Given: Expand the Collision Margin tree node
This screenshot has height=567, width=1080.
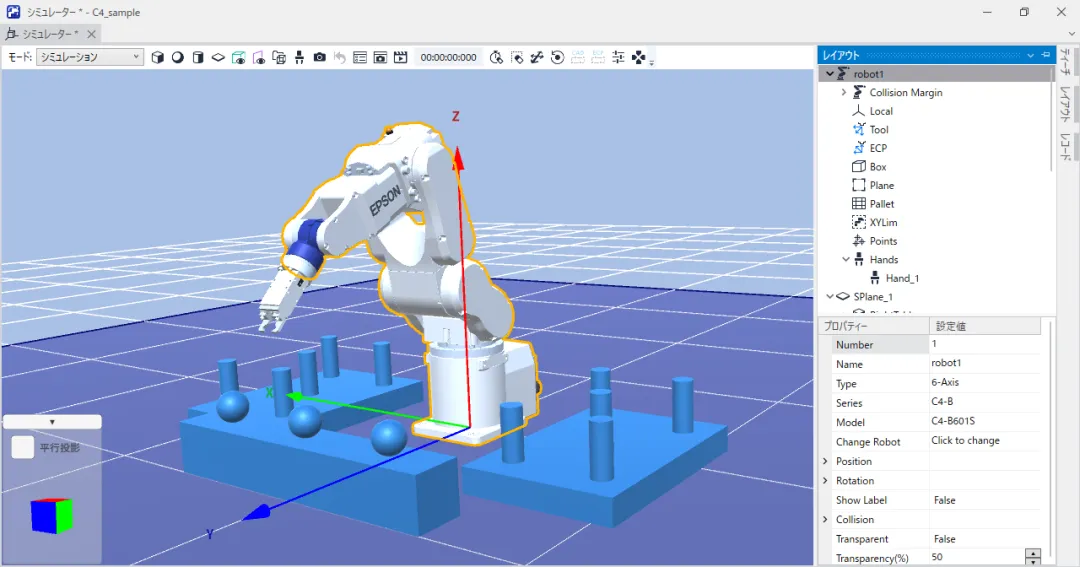Looking at the screenshot, I should coord(843,92).
